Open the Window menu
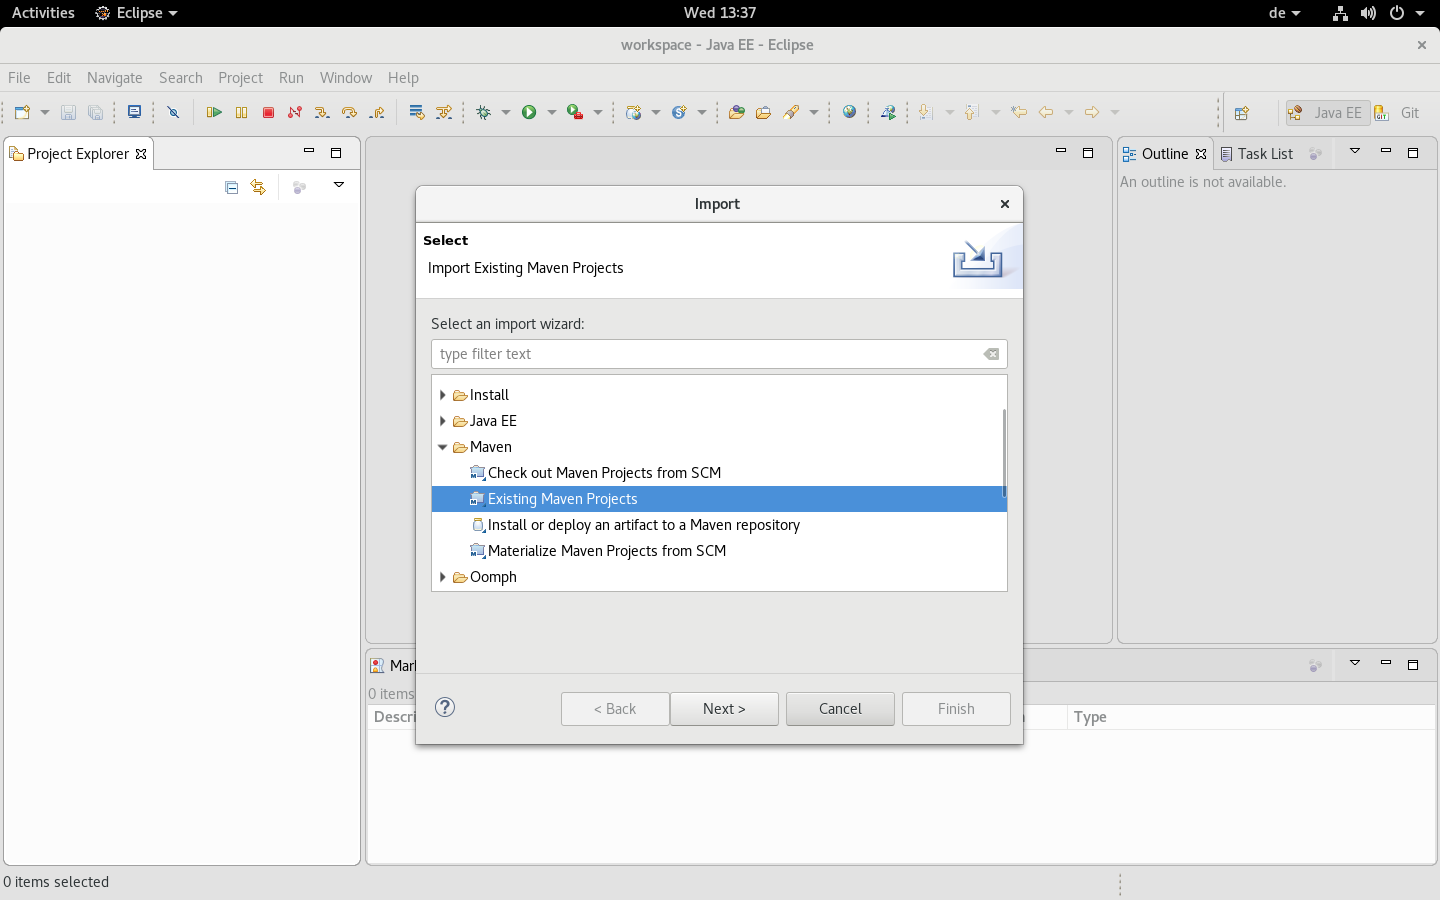The image size is (1440, 900). tap(345, 77)
